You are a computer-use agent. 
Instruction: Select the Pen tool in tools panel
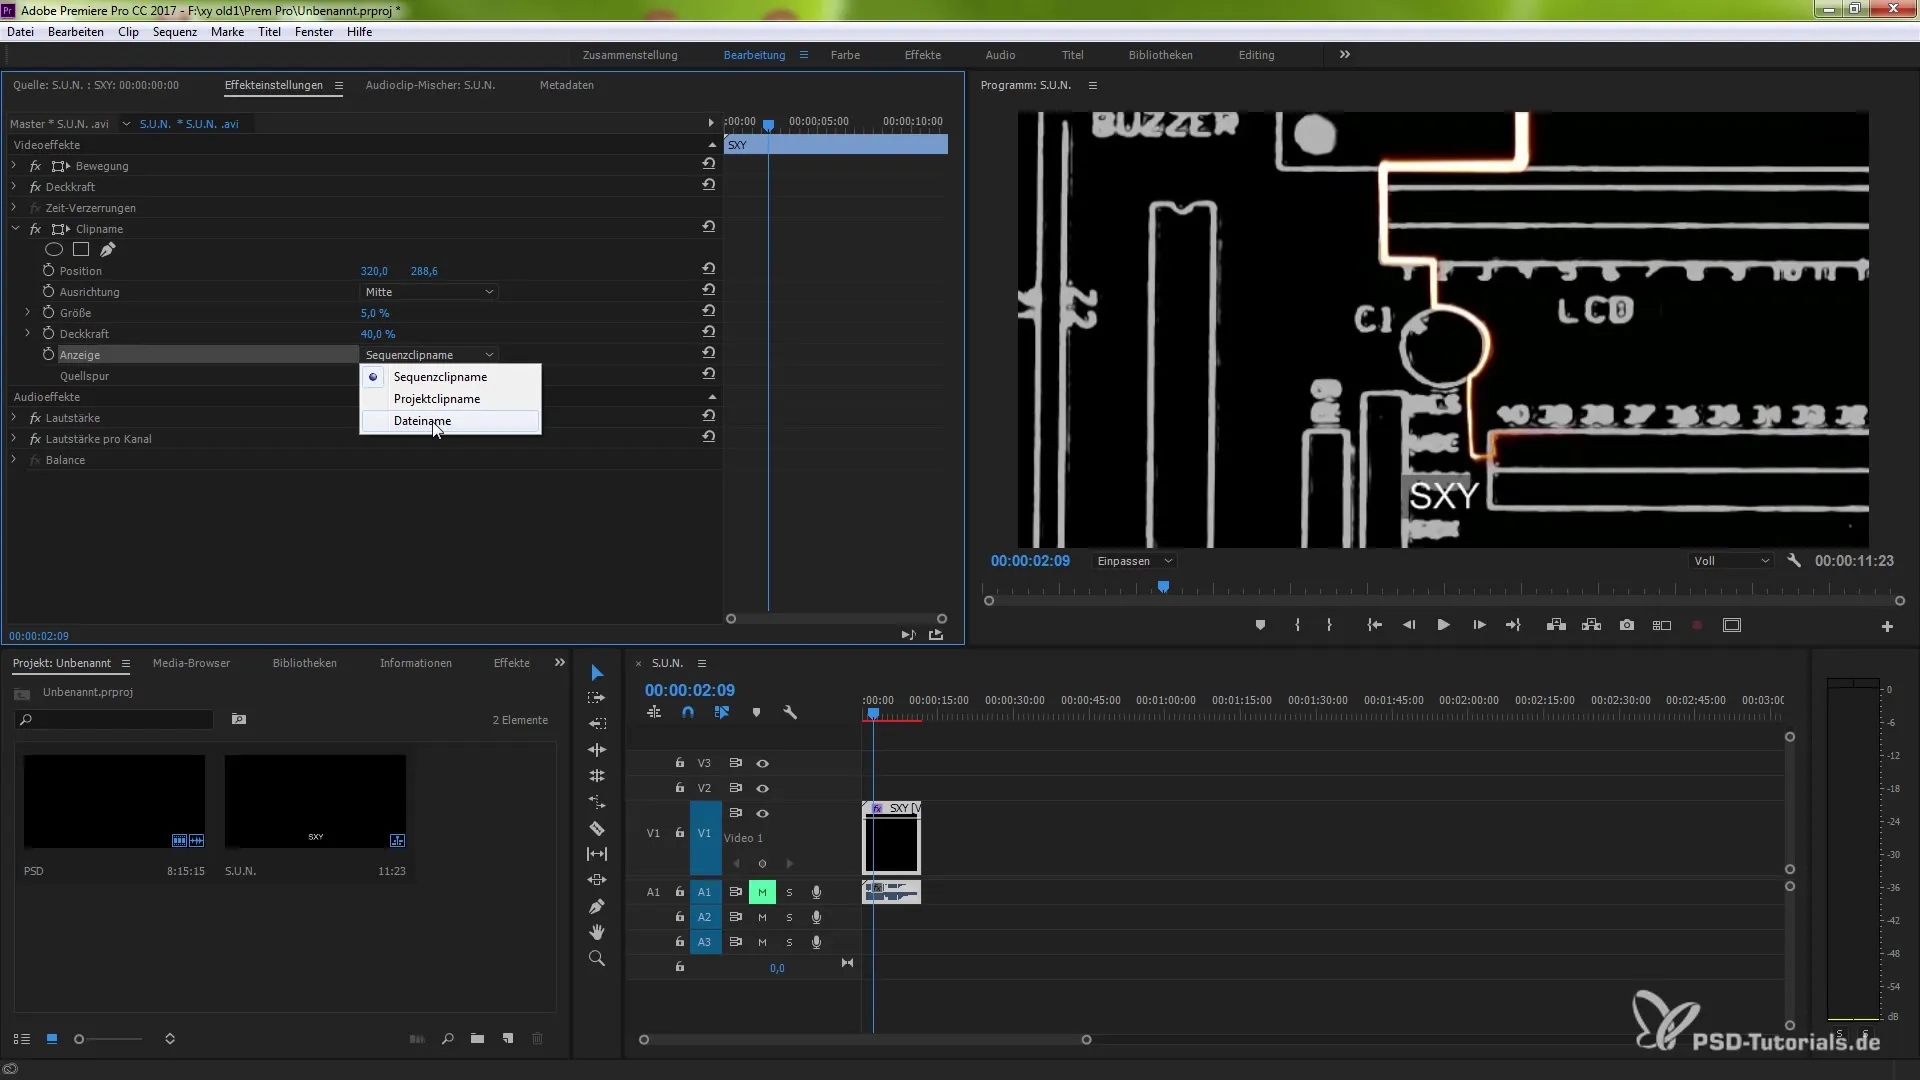pos(597,906)
